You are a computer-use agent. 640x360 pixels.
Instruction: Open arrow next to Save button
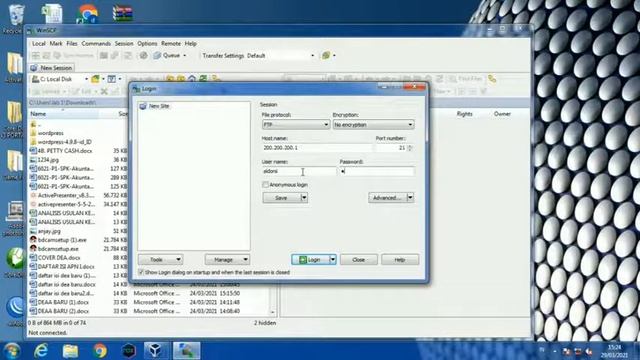(x=304, y=198)
